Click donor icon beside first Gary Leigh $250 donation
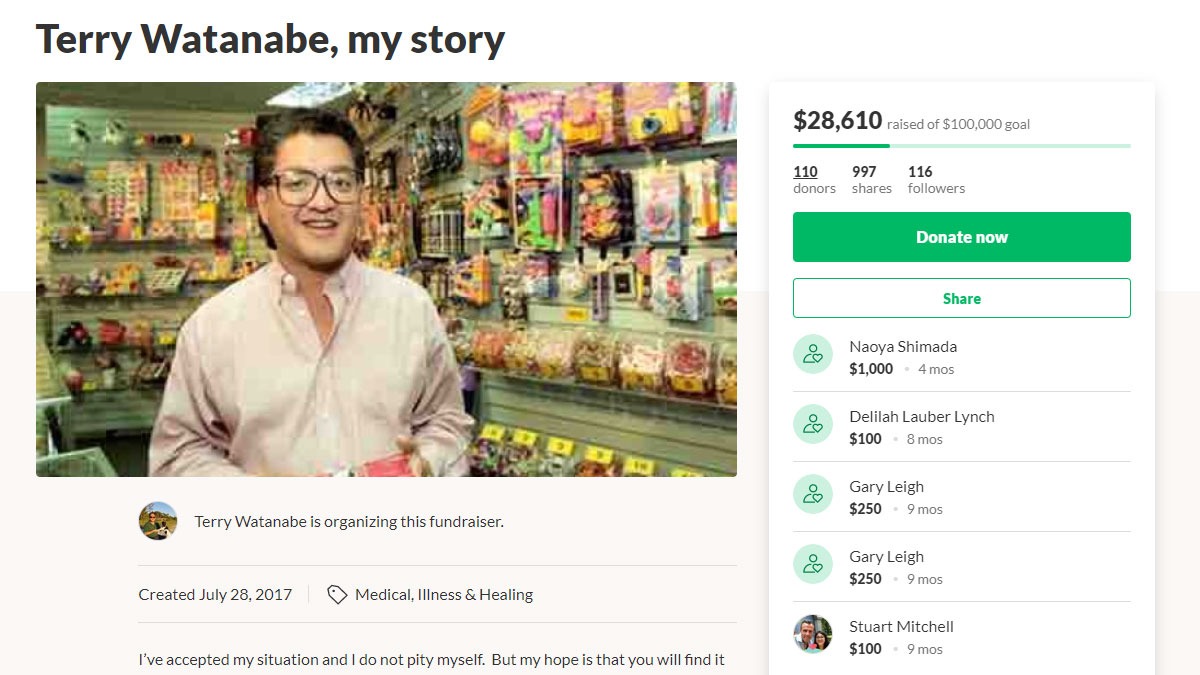Viewport: 1200px width, 675px height. 813,494
